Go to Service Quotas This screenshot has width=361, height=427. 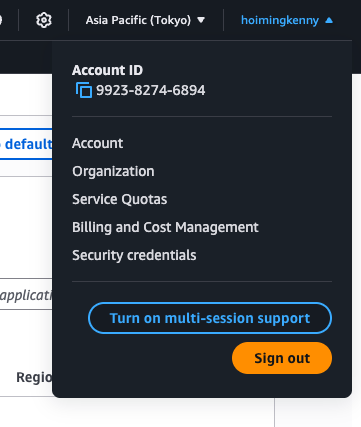point(120,199)
